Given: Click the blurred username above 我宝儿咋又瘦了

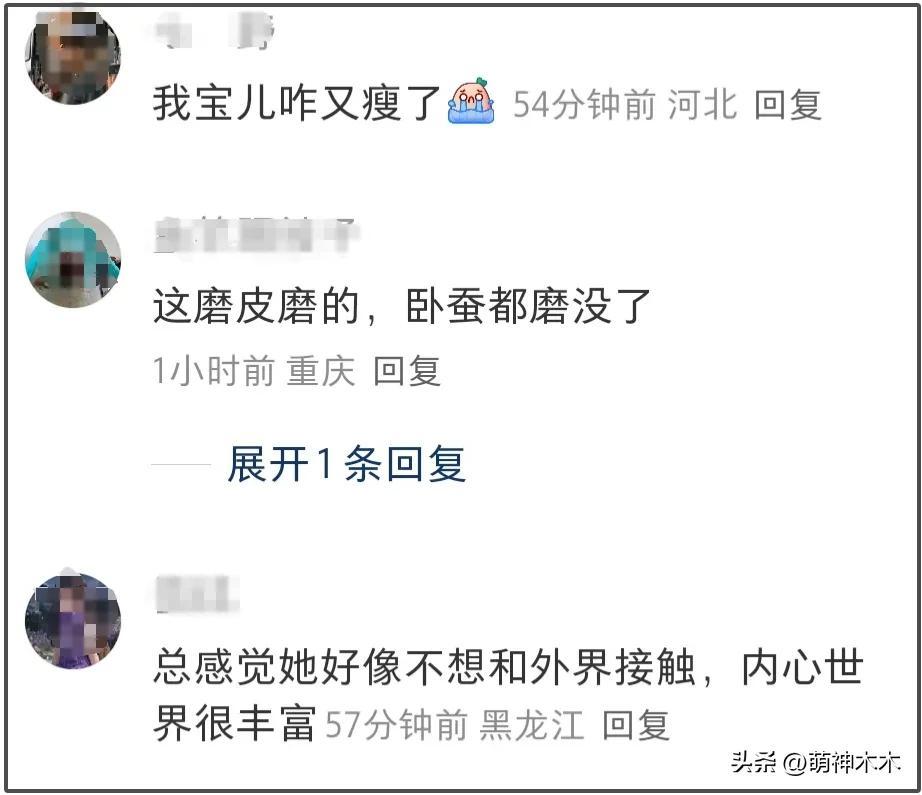Looking at the screenshot, I should [x=215, y=31].
